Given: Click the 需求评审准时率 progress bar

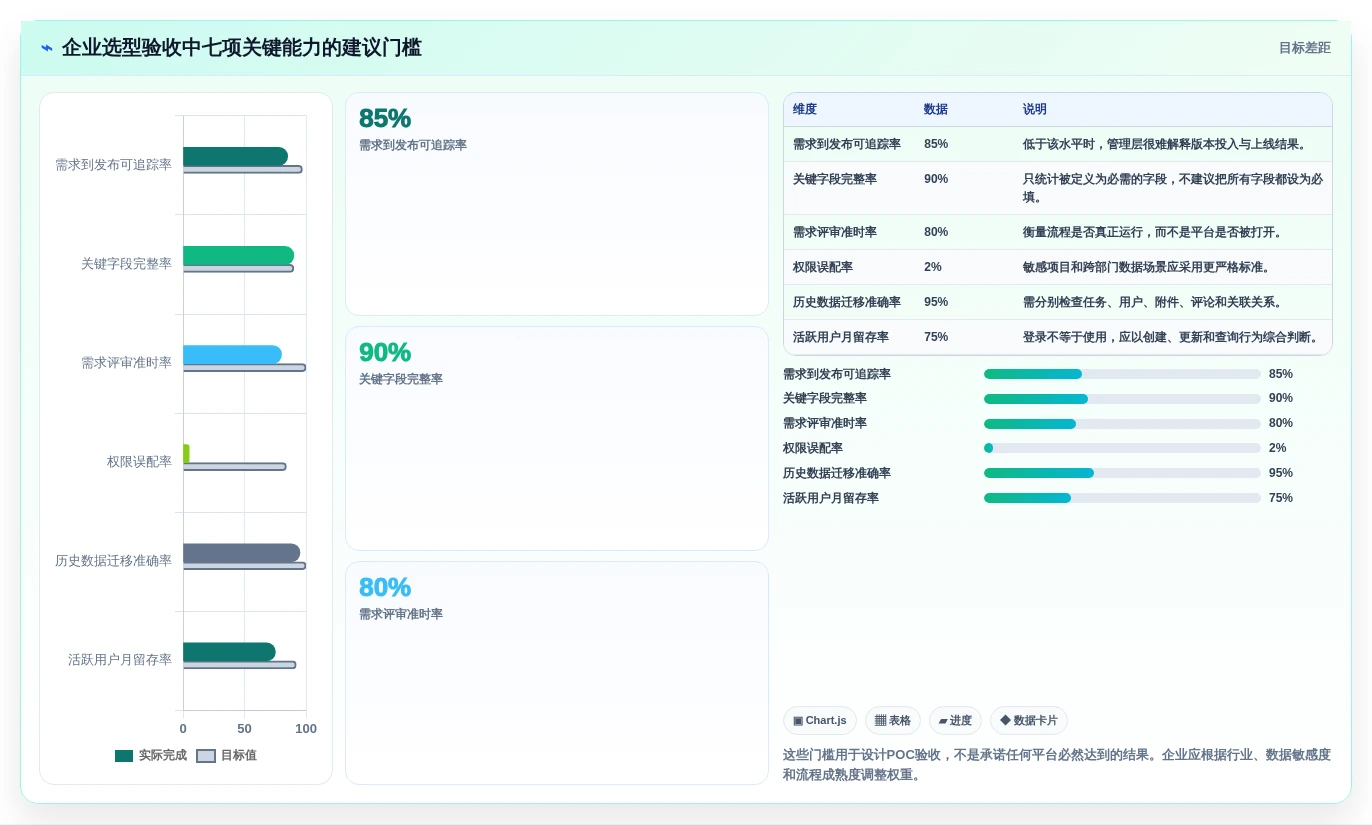Looking at the screenshot, I should [x=1122, y=424].
